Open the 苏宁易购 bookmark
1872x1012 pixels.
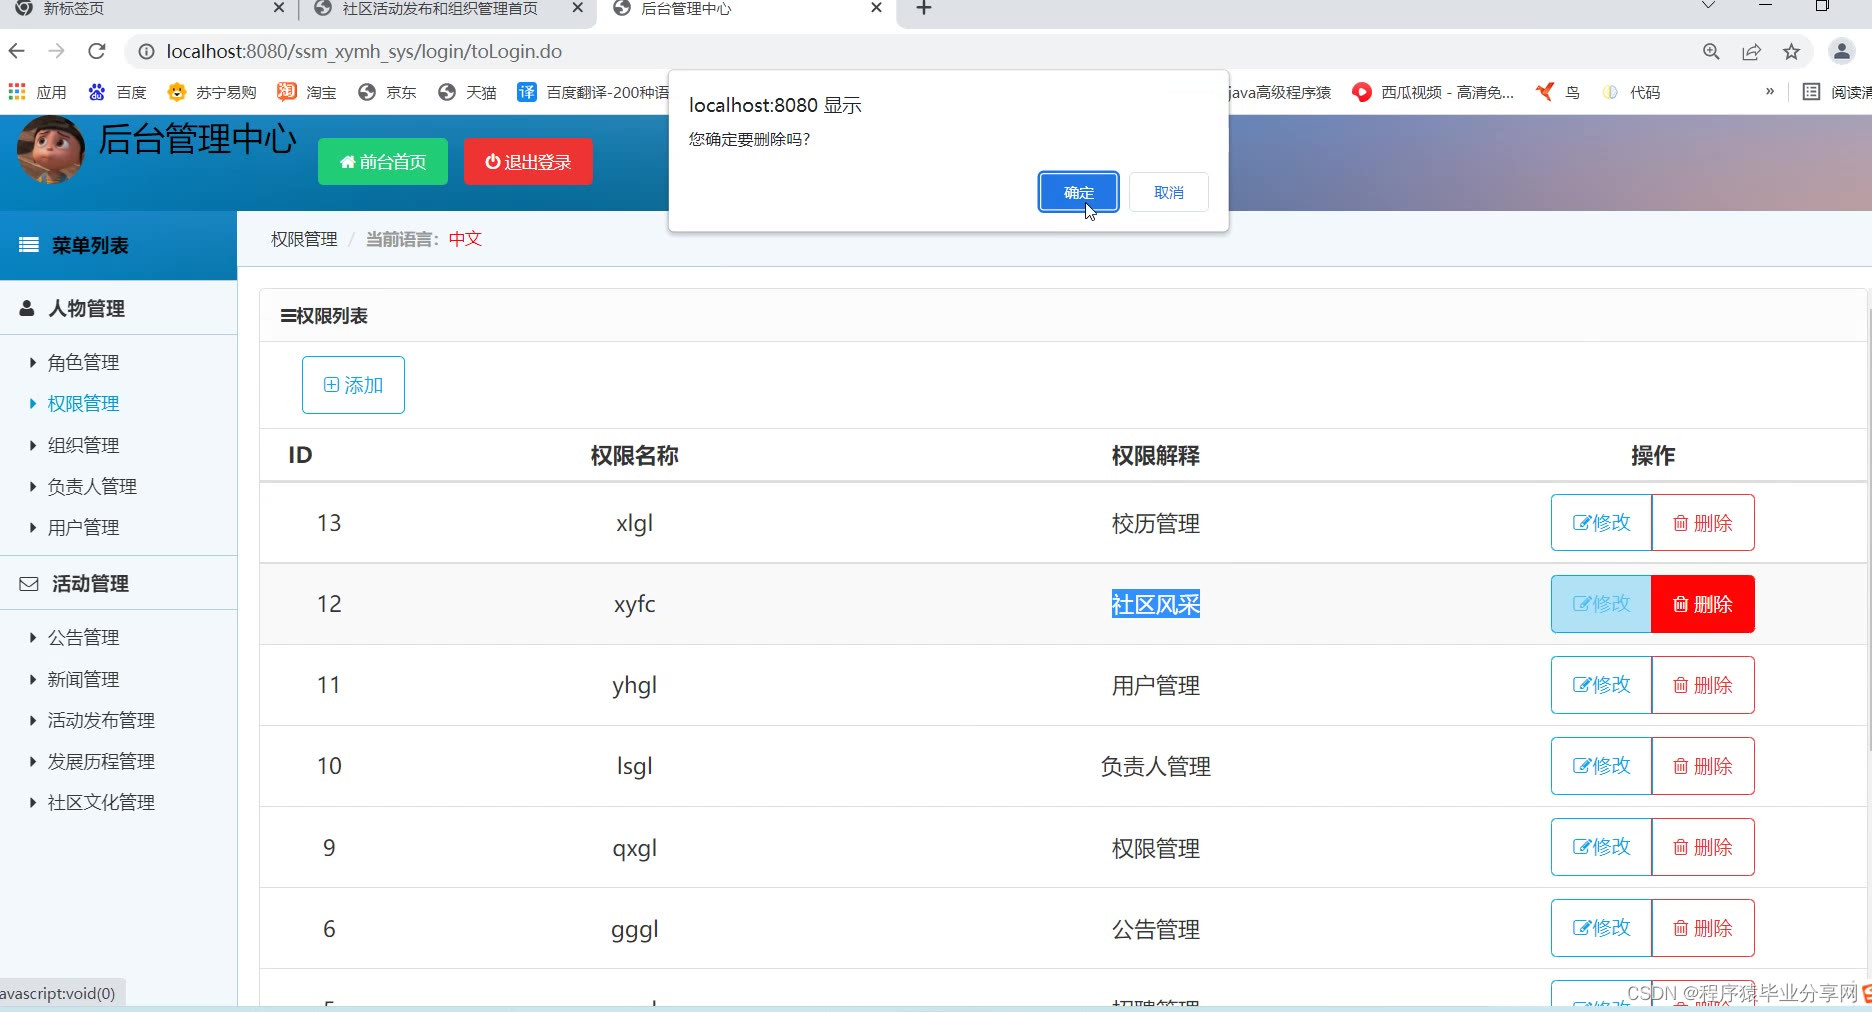click(212, 92)
